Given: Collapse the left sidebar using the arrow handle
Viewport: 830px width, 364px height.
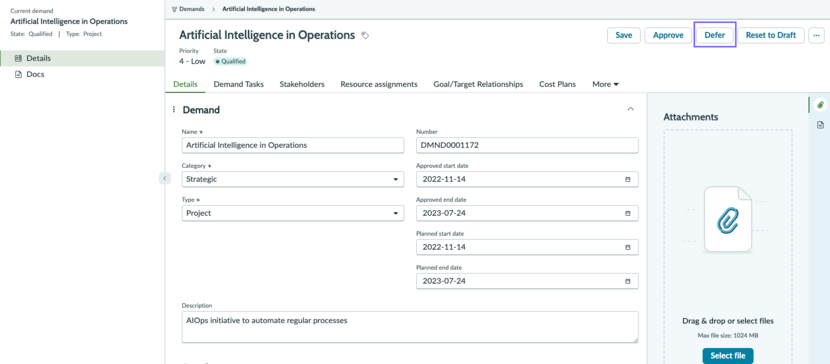Looking at the screenshot, I should [x=165, y=178].
